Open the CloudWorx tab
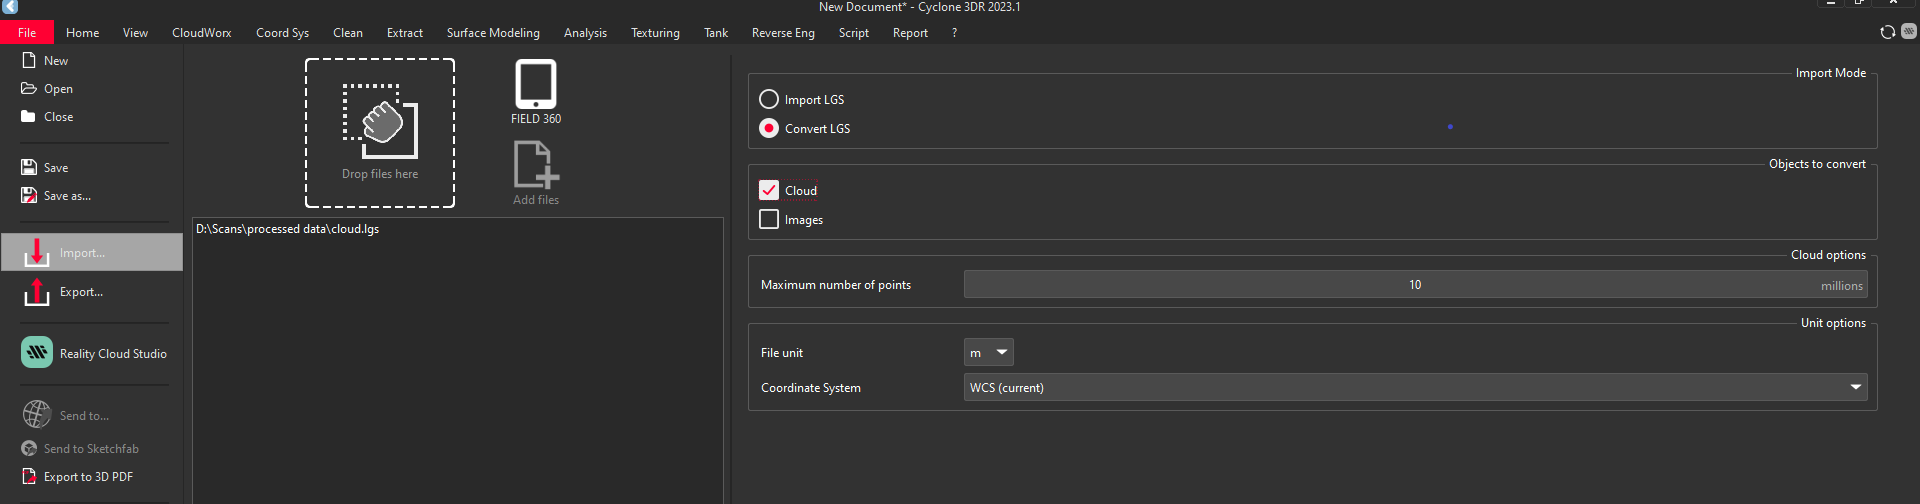The width and height of the screenshot is (1920, 504). click(x=201, y=32)
